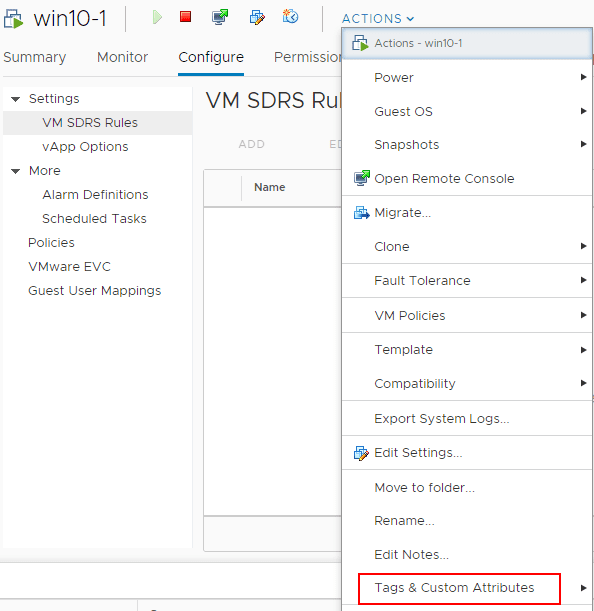This screenshot has height=611, width=594.
Task: Choose Snapshots menu entry
Action: (x=467, y=145)
